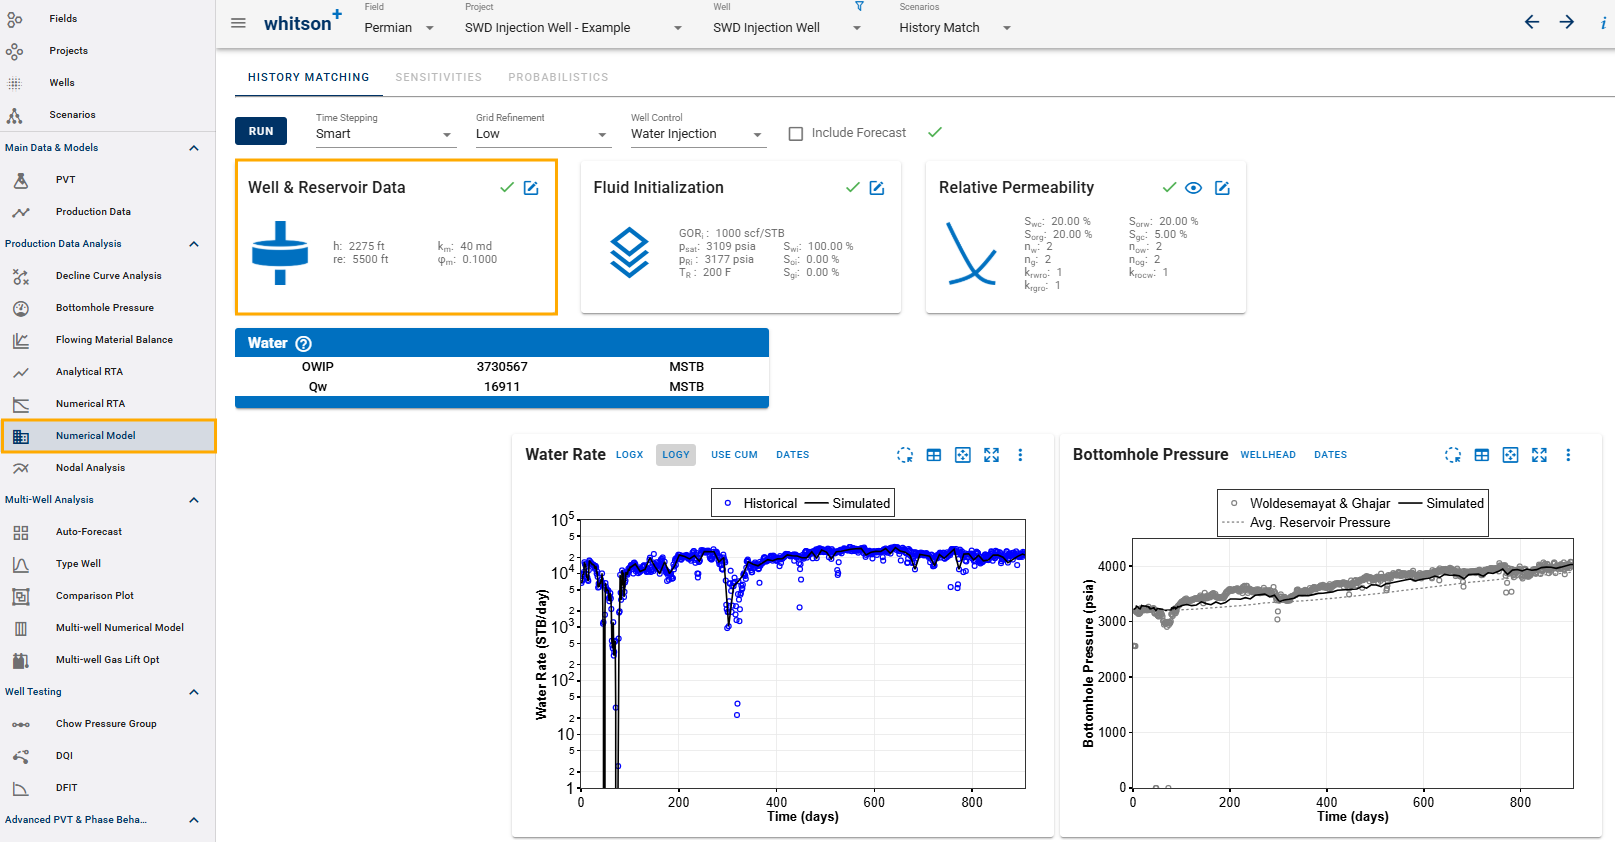Edit the Well & Reservoir Data card
Image resolution: width=1615 pixels, height=842 pixels.
[531, 188]
